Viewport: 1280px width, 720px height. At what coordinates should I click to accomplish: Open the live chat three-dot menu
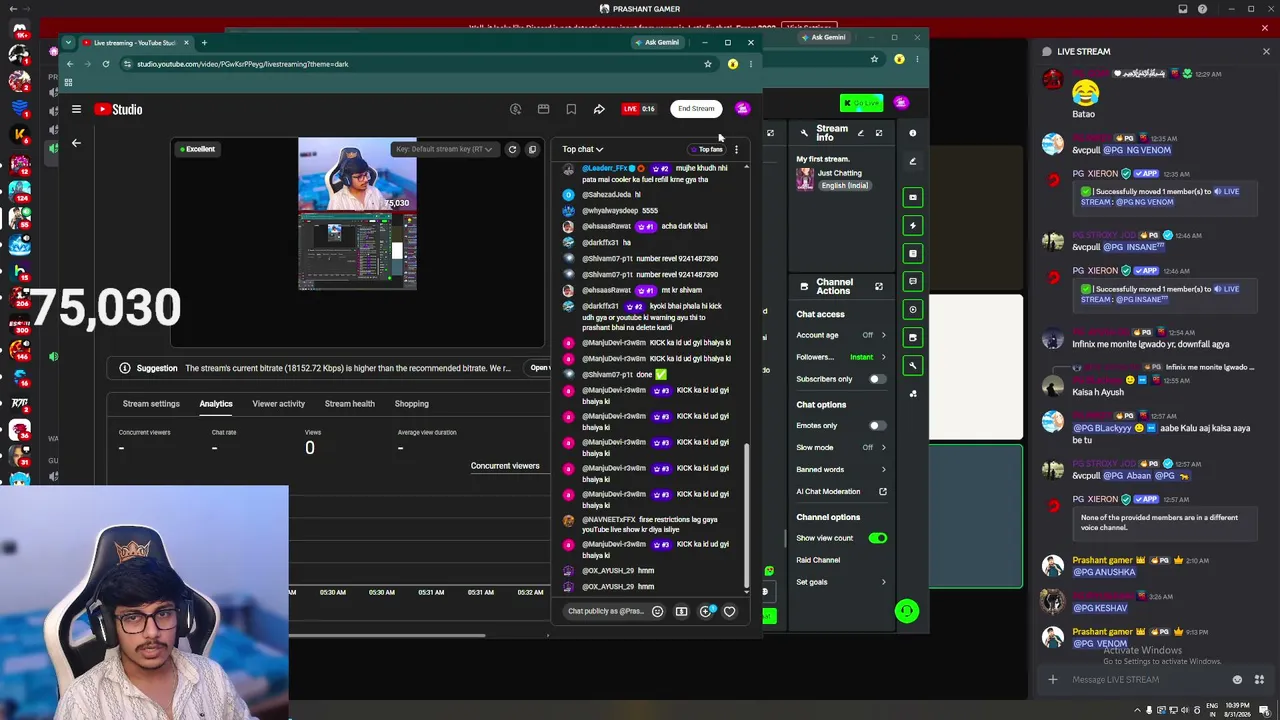click(x=736, y=150)
